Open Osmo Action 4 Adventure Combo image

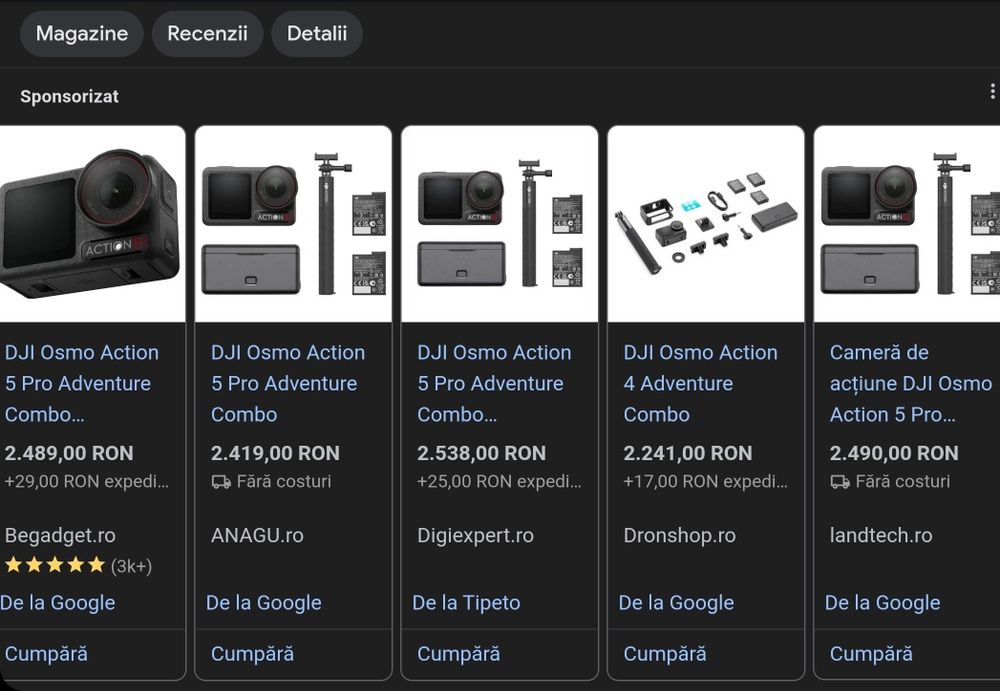coord(706,223)
